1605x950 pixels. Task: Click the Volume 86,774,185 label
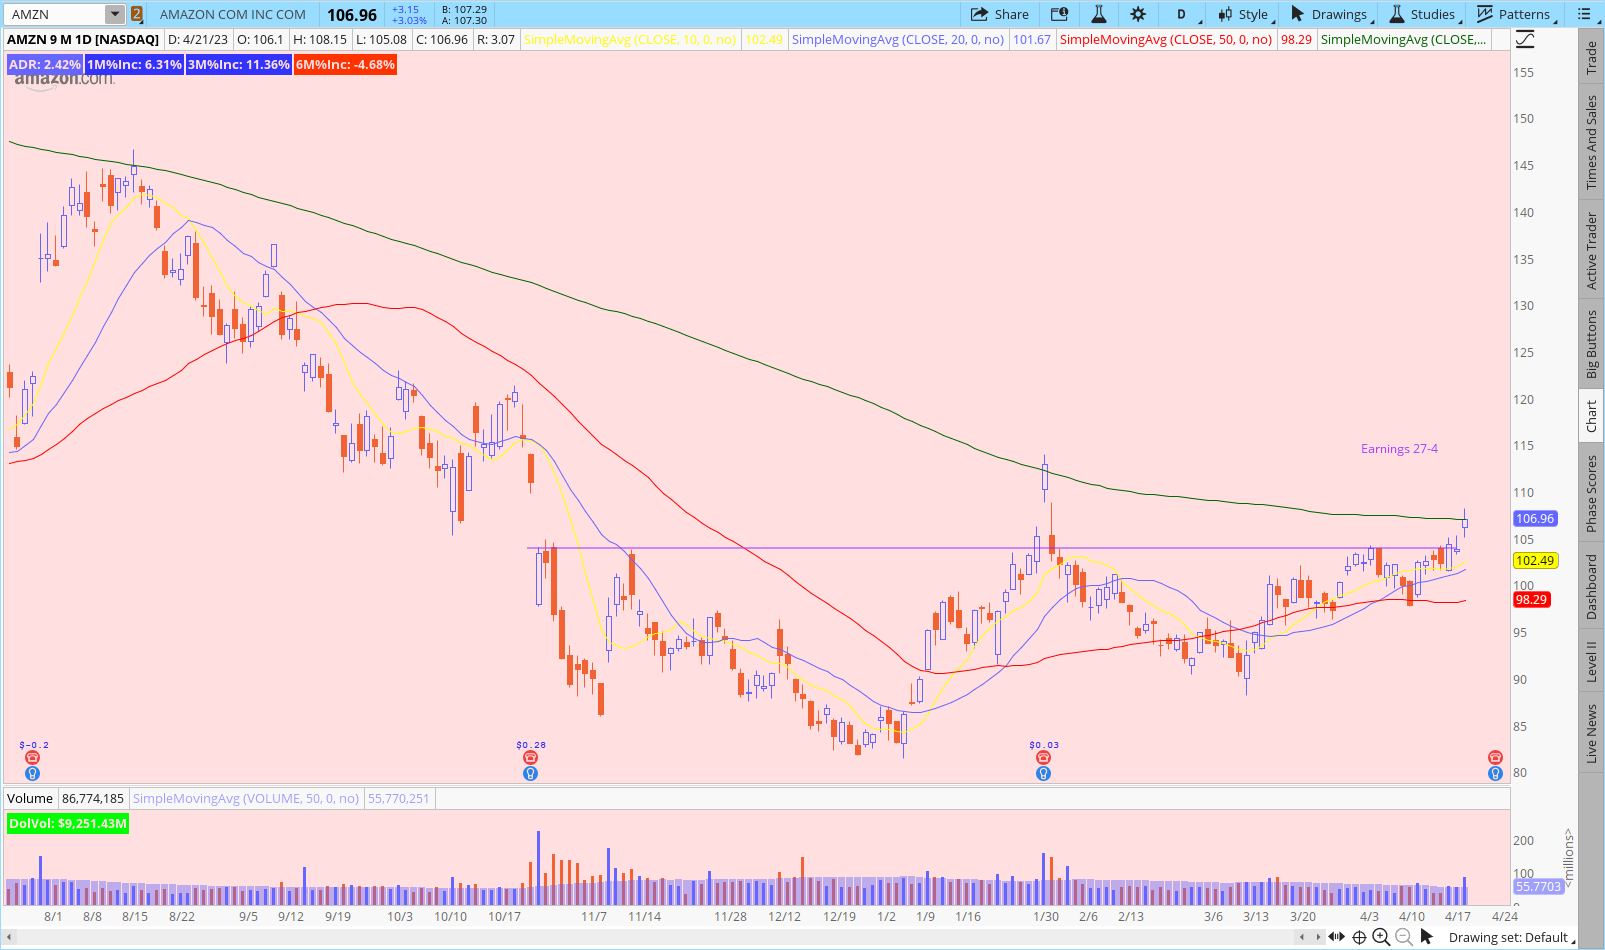pyautogui.click(x=65, y=798)
